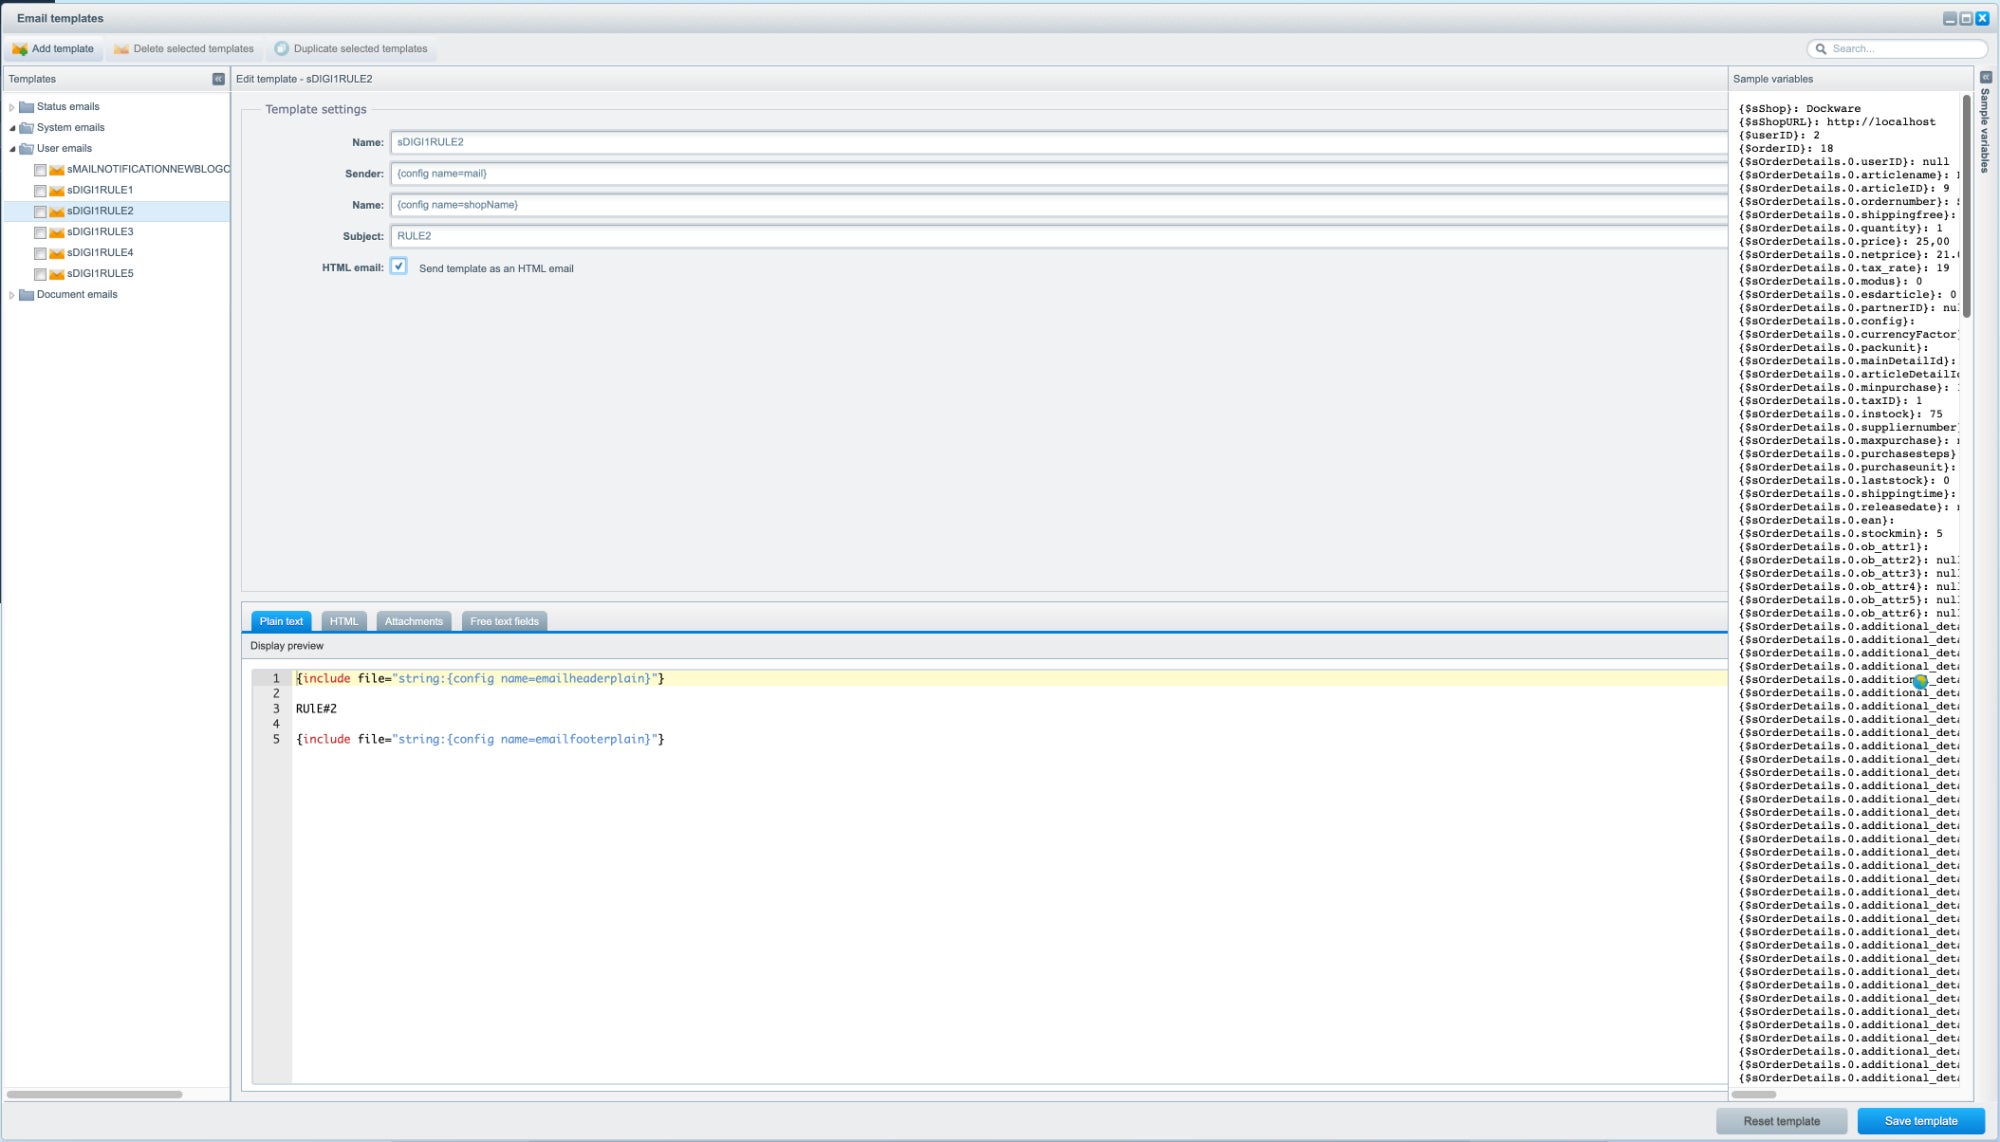Select the sDIGI1RULE5 tree item text
The width and height of the screenshot is (2000, 1142).
click(100, 274)
